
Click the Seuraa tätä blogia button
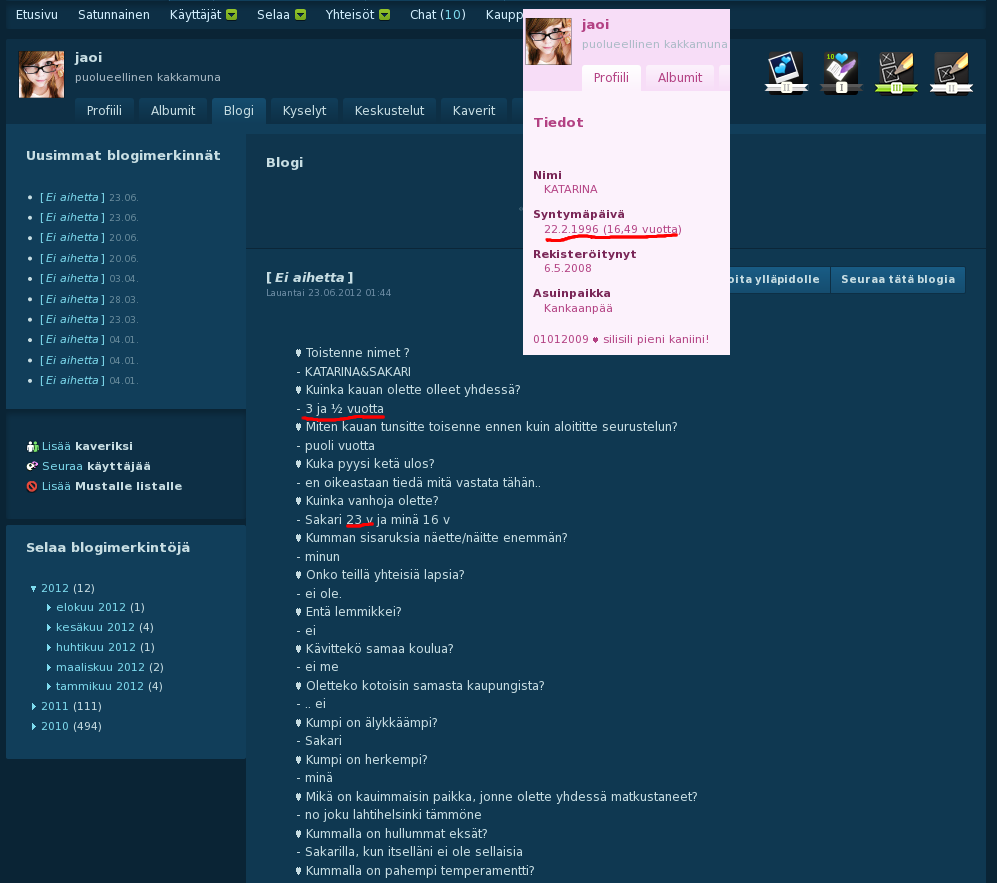(898, 280)
